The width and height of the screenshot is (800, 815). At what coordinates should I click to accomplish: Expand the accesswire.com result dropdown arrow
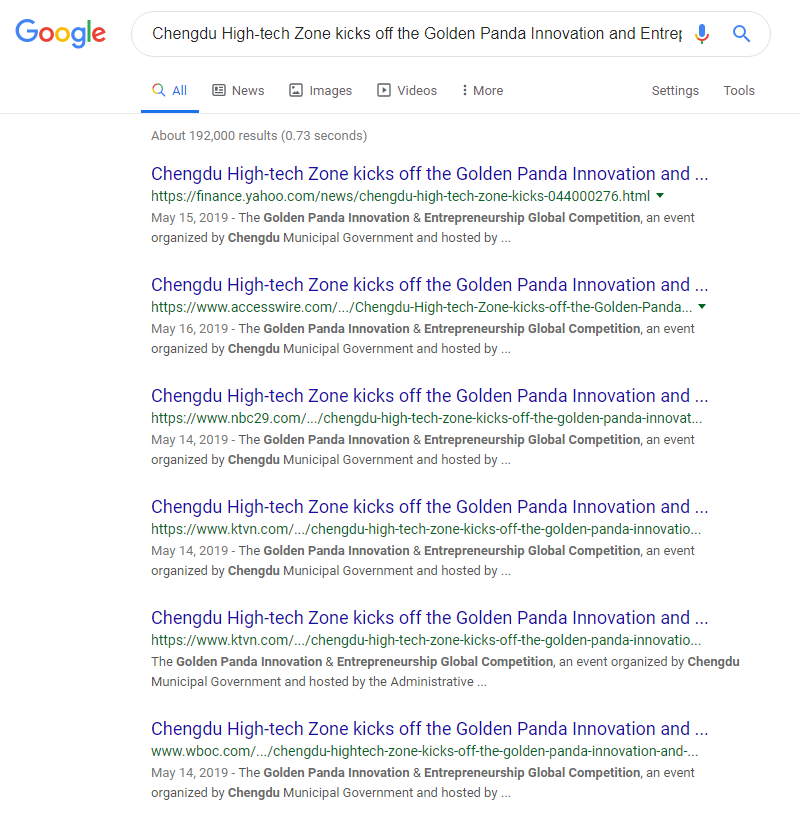(702, 306)
